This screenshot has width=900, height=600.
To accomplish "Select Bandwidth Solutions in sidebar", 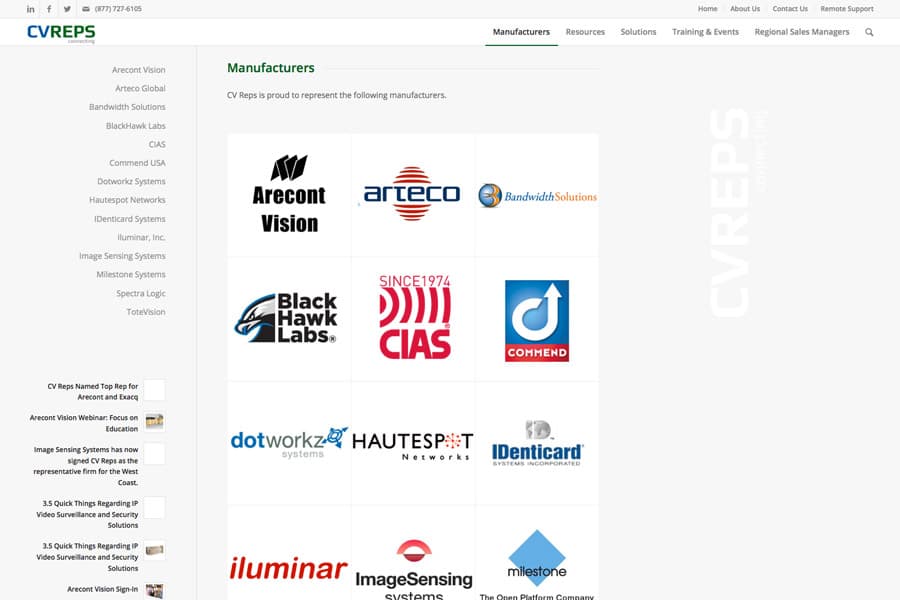I will point(127,107).
